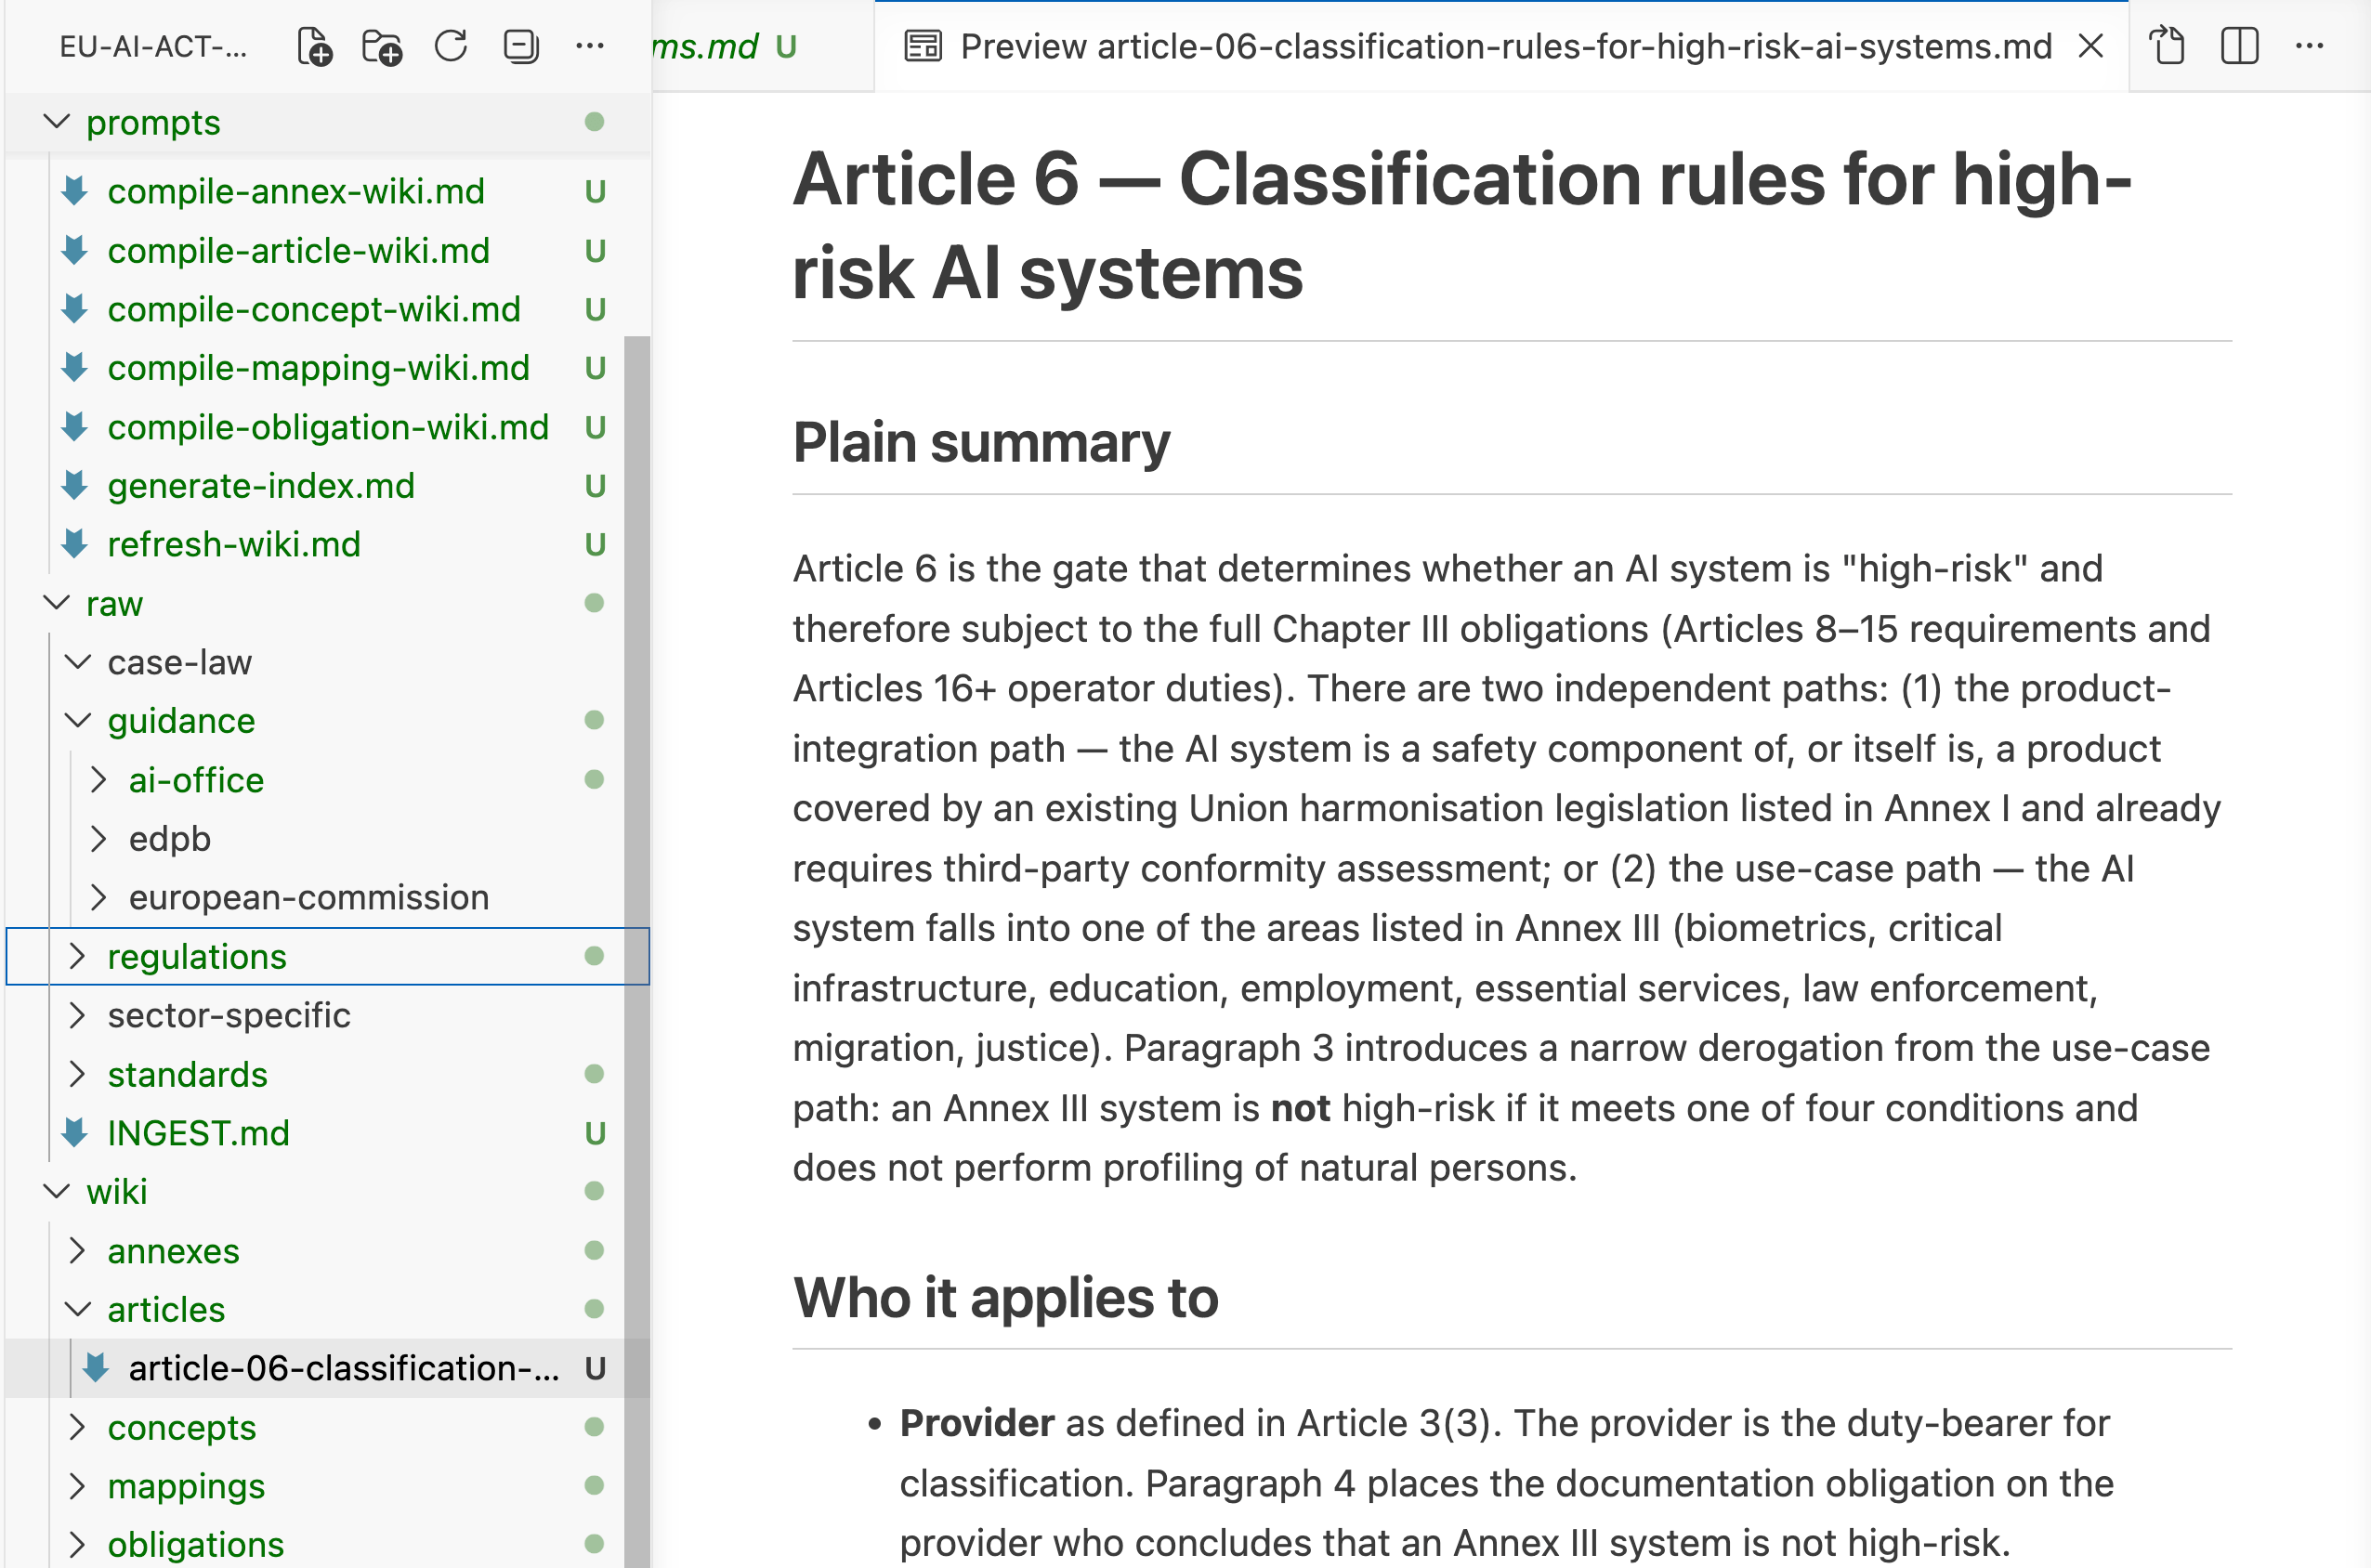Split the editor to the right
Viewport: 2371px width, 1568px height.
pyautogui.click(x=2239, y=46)
